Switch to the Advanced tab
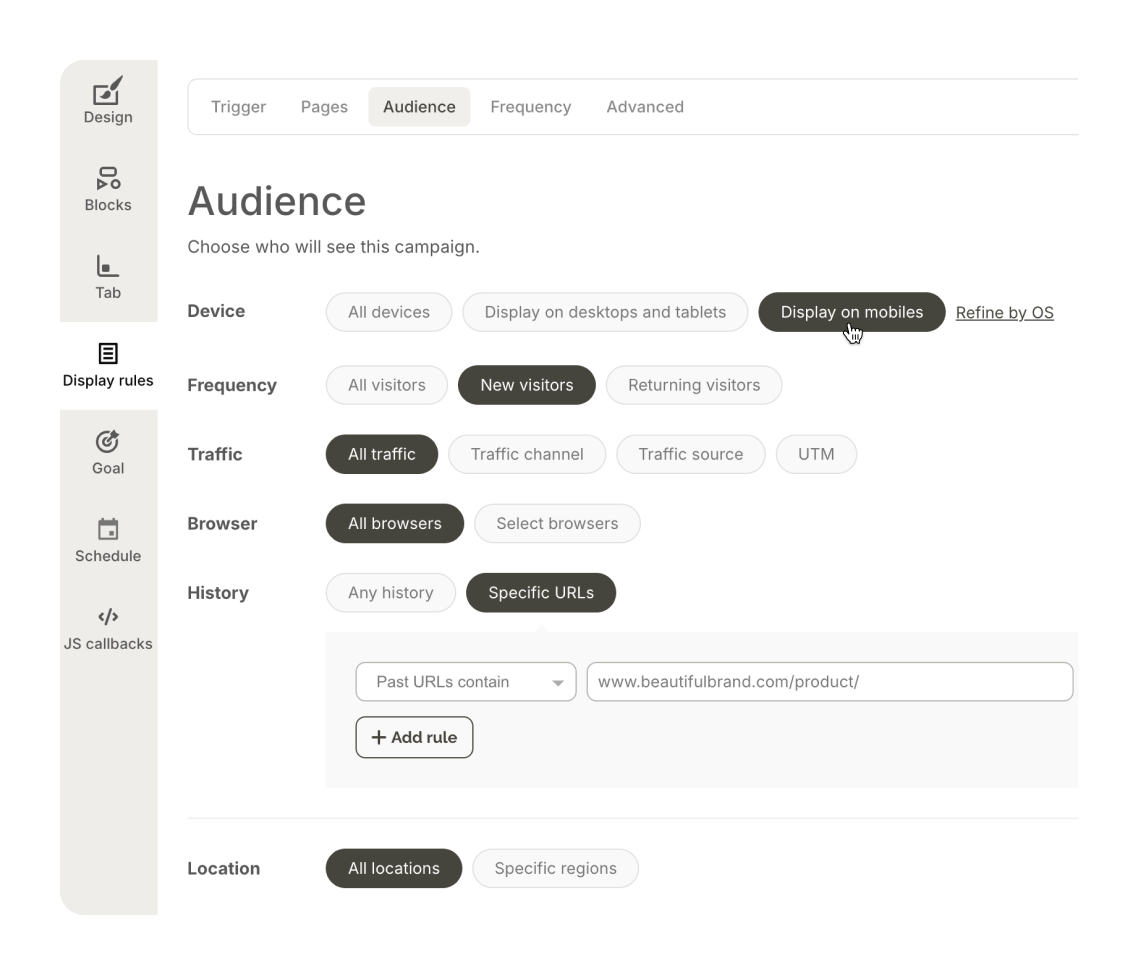 coord(645,106)
